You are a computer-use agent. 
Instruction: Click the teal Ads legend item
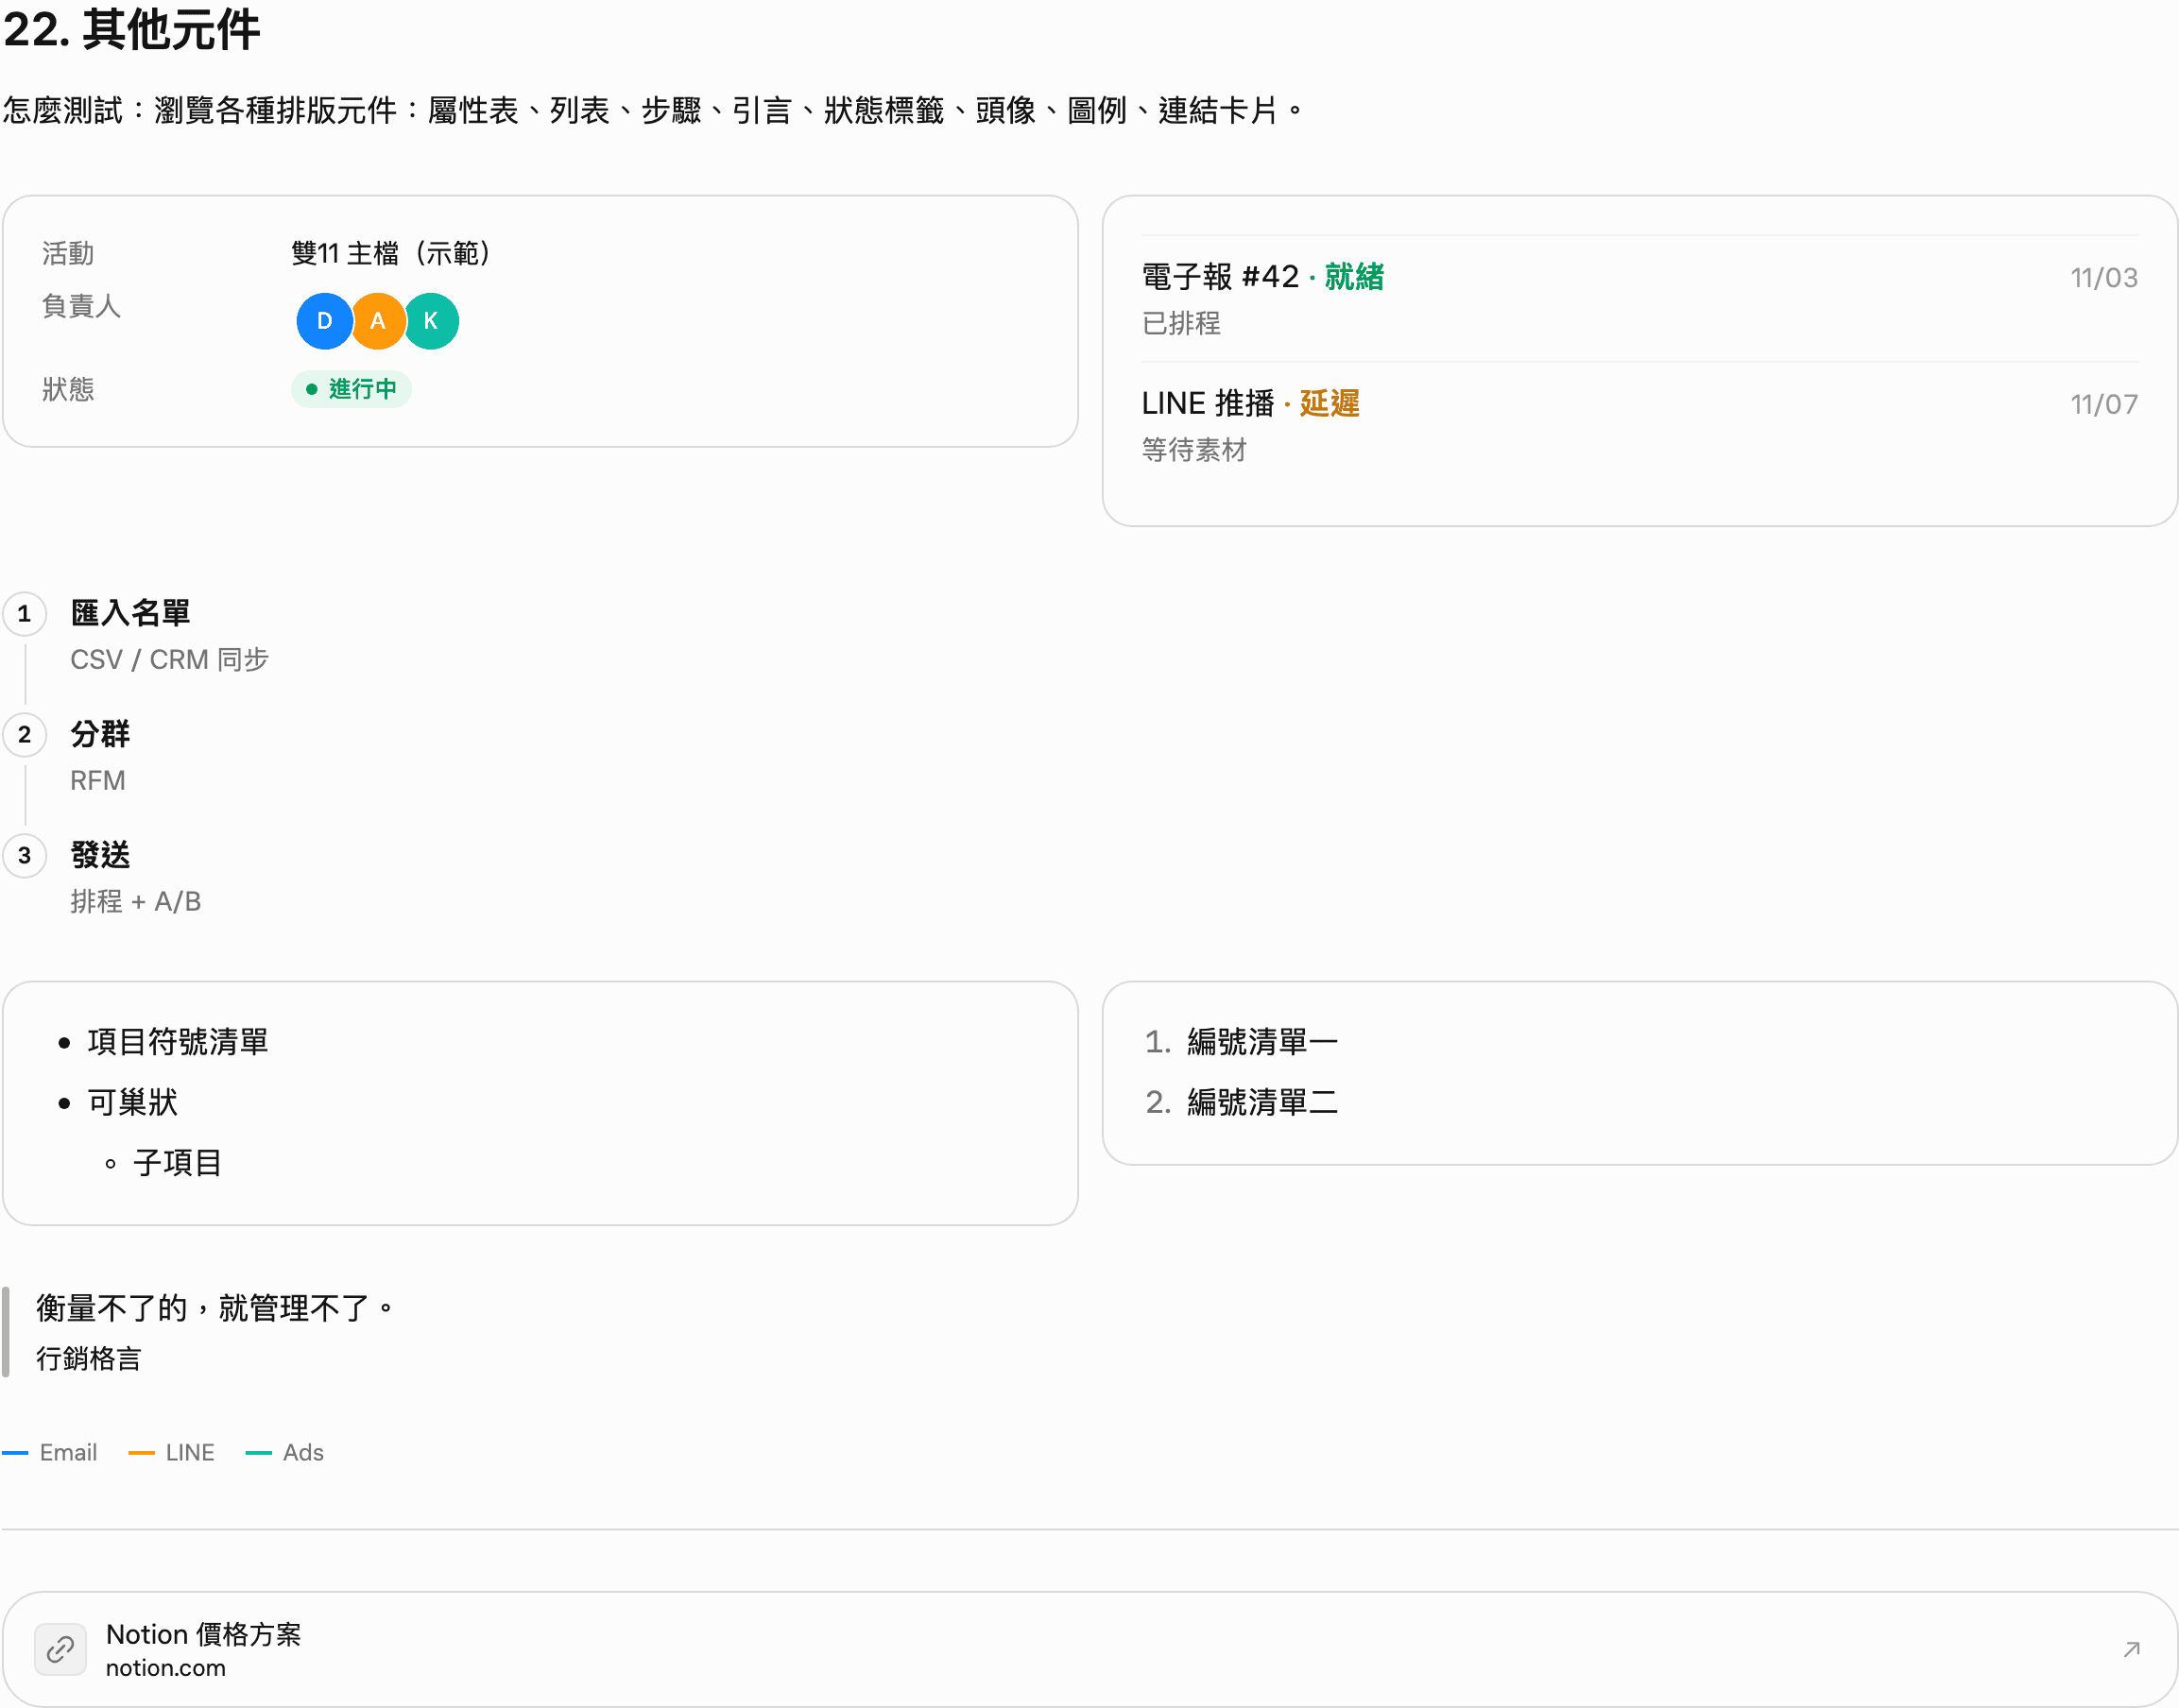285,1453
